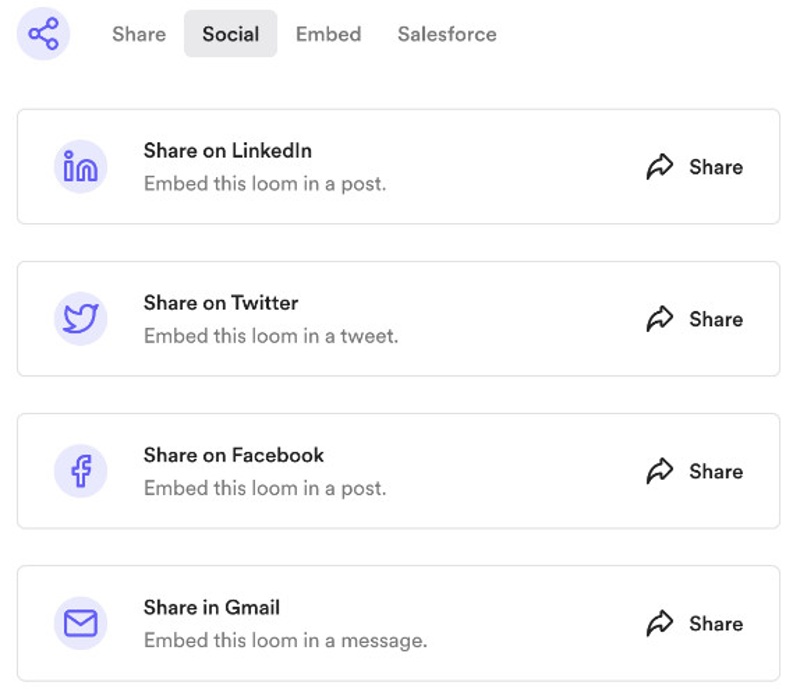Click the share arrow icon in Twitter row
Viewport: 800px width, 689px height.
(x=660, y=318)
